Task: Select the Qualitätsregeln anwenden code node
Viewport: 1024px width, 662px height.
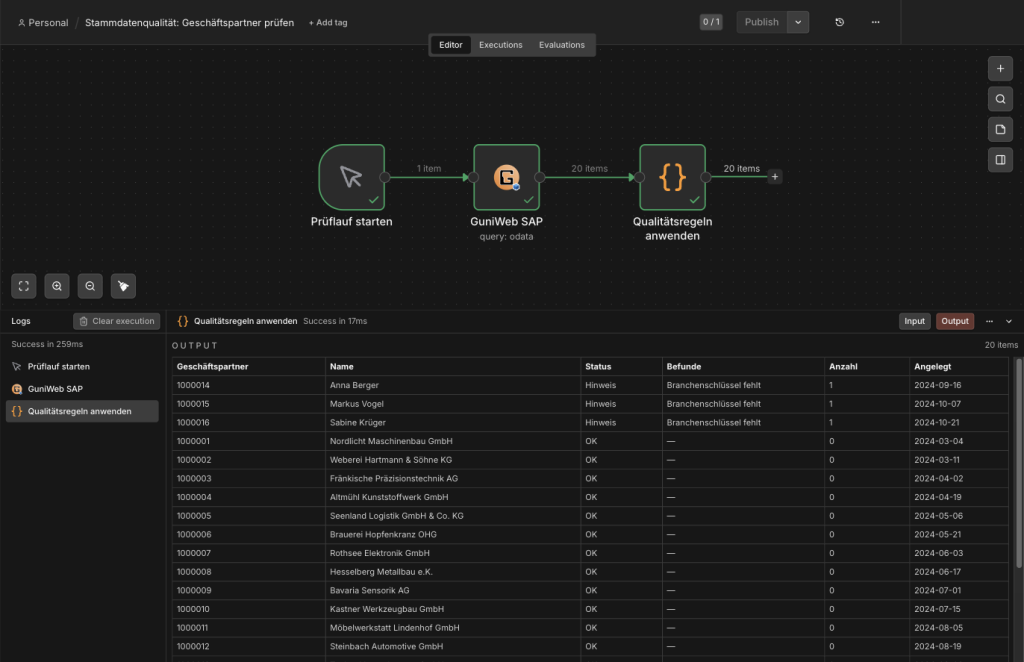Action: [x=672, y=177]
